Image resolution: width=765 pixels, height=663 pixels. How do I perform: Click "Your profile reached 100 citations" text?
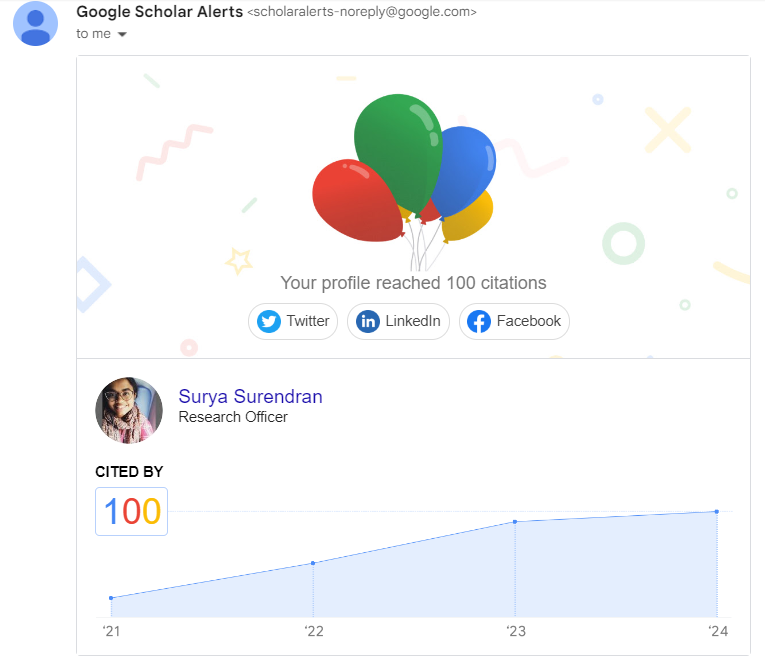[413, 283]
